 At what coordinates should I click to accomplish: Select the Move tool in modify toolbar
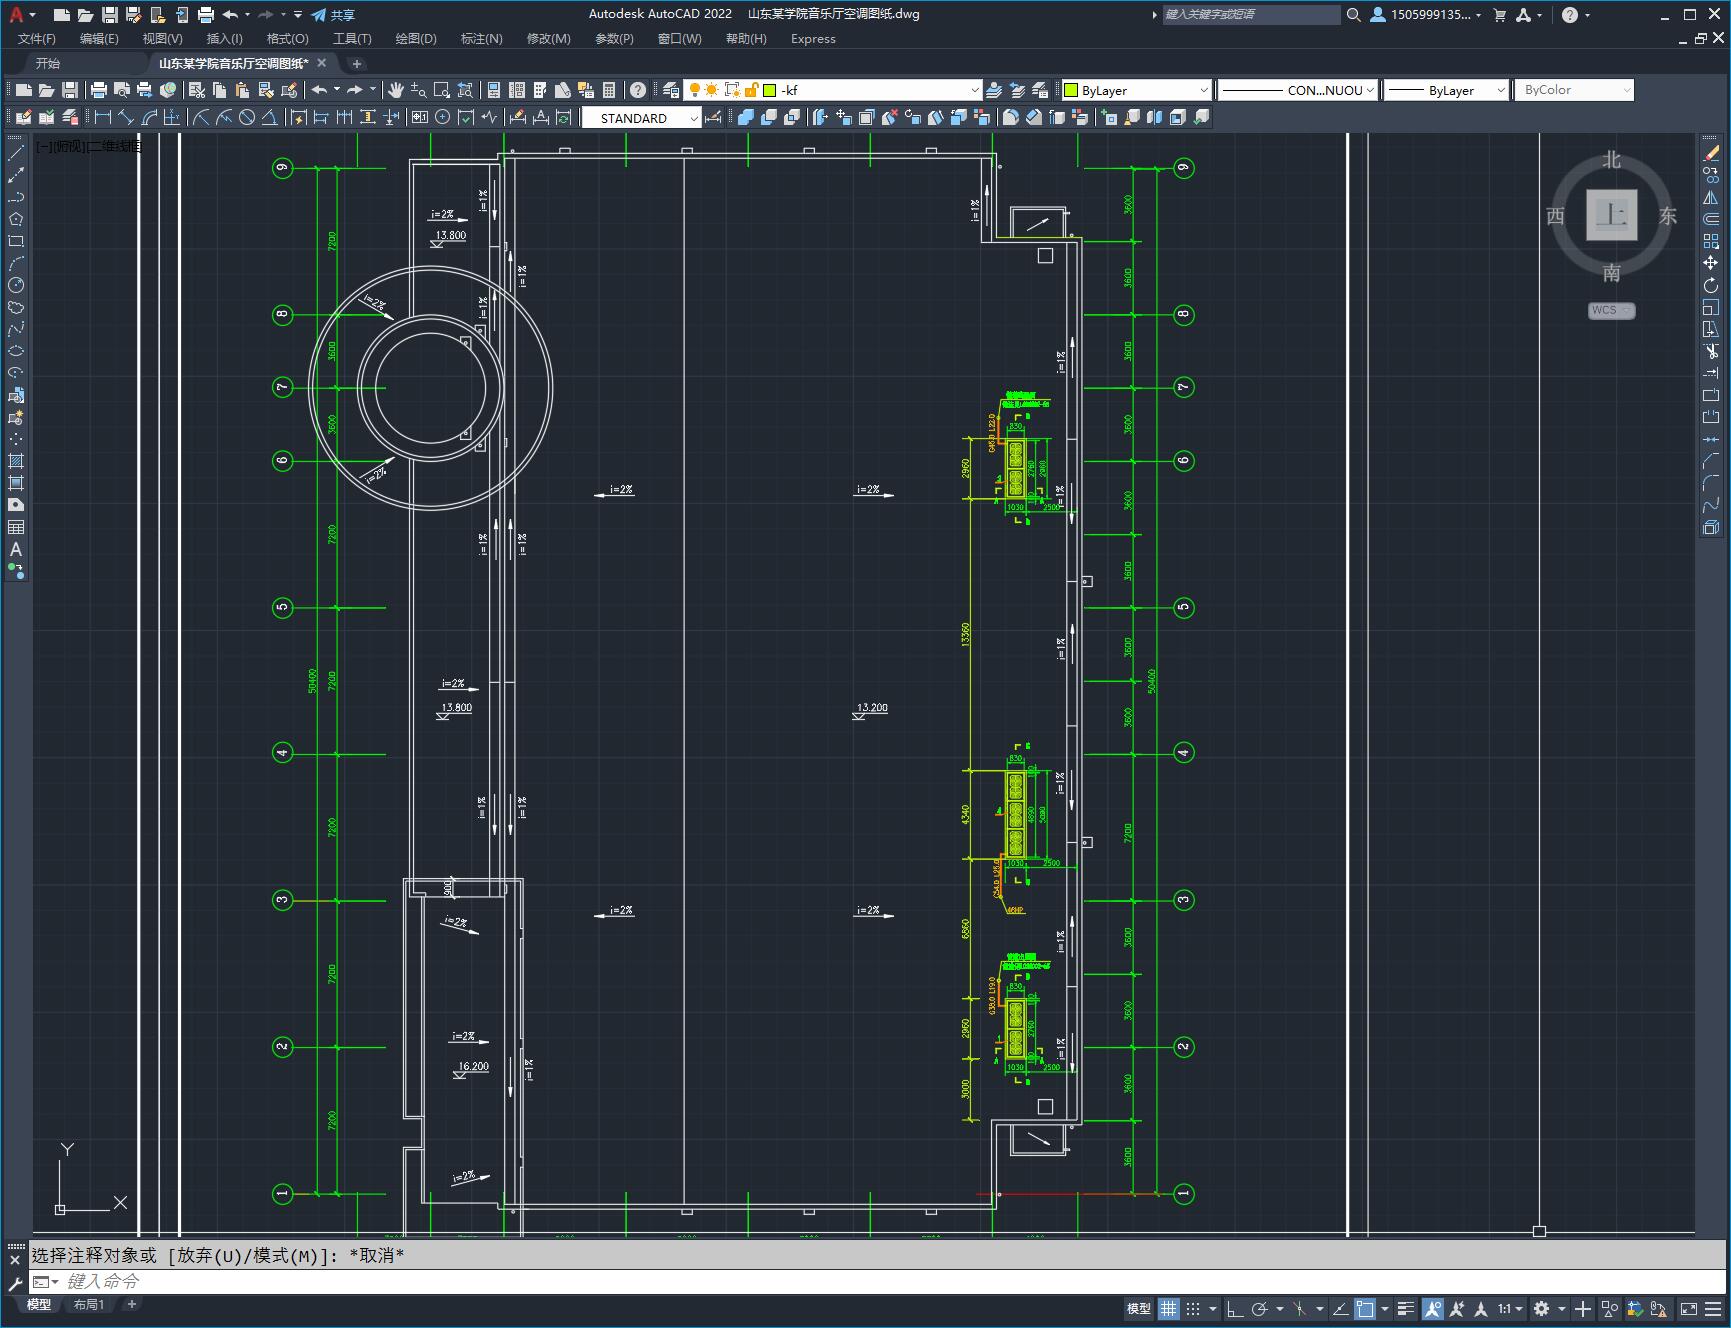(x=1711, y=263)
